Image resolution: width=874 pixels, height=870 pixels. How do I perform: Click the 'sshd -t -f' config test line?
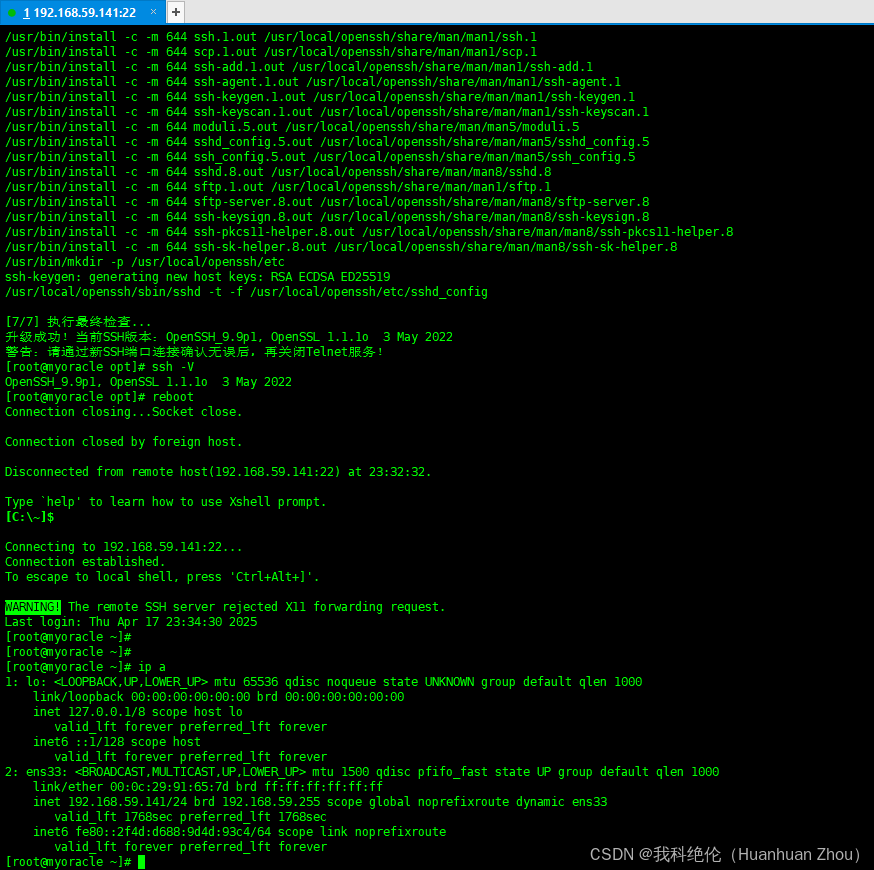pyautogui.click(x=246, y=292)
